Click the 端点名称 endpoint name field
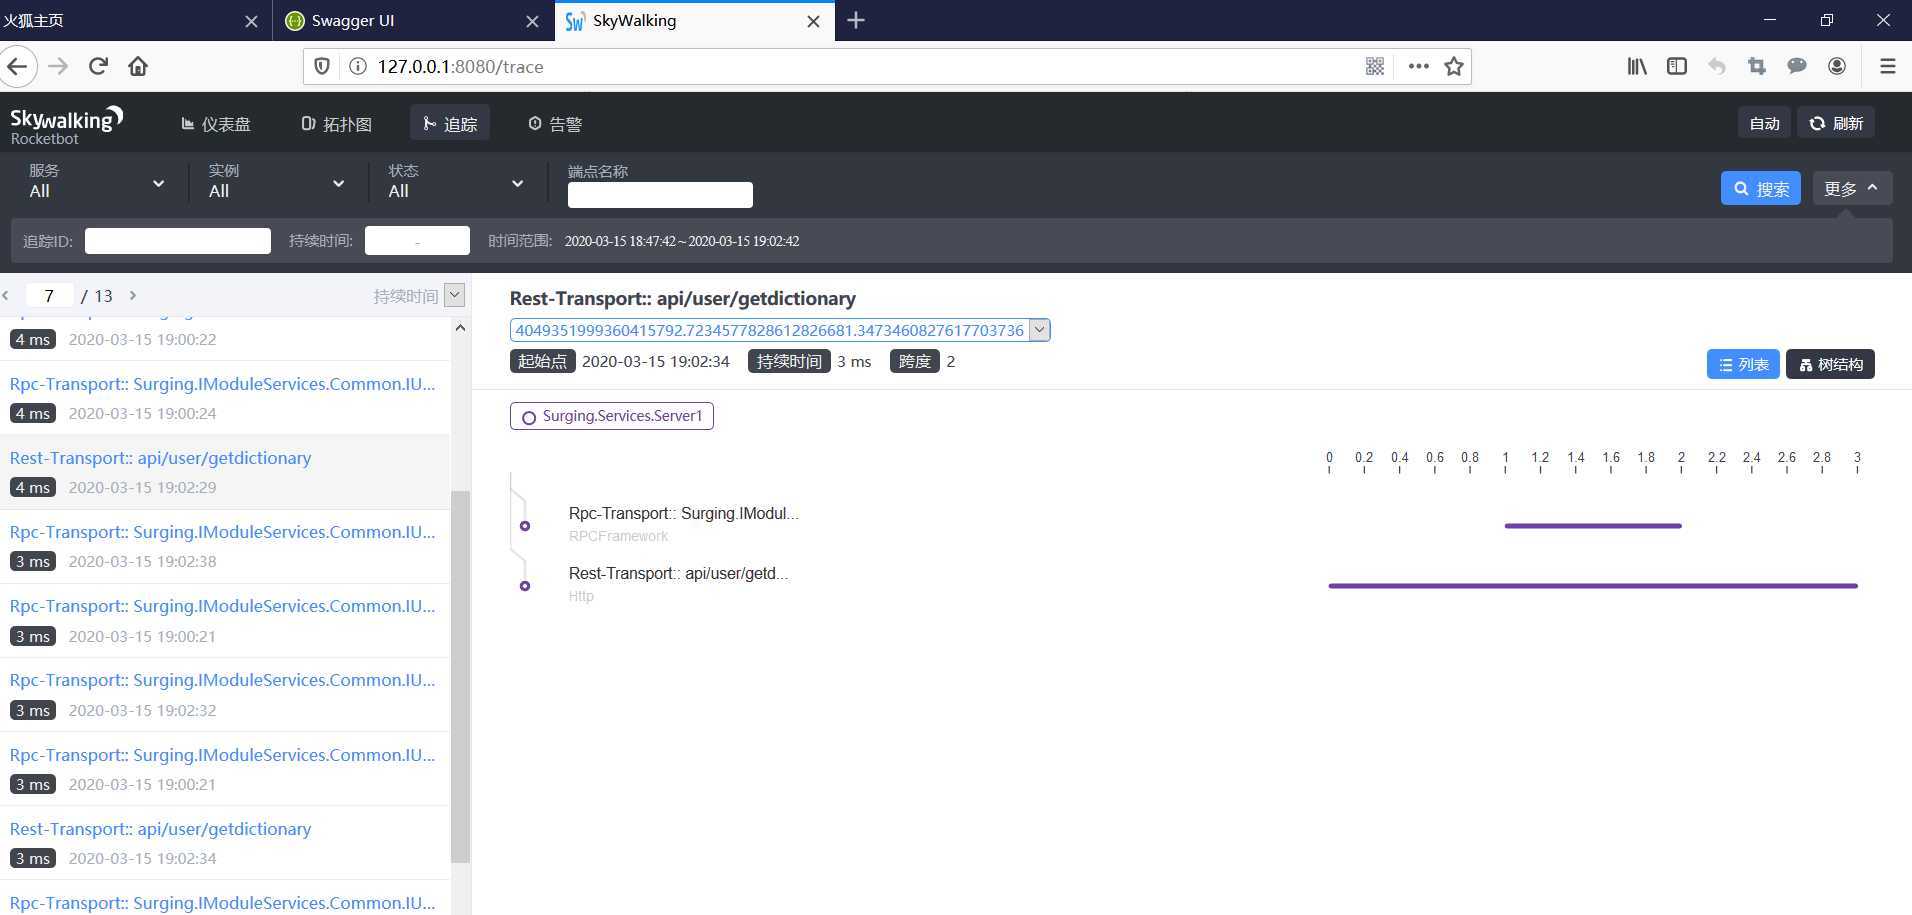Viewport: 1912px width, 915px height. tap(660, 195)
